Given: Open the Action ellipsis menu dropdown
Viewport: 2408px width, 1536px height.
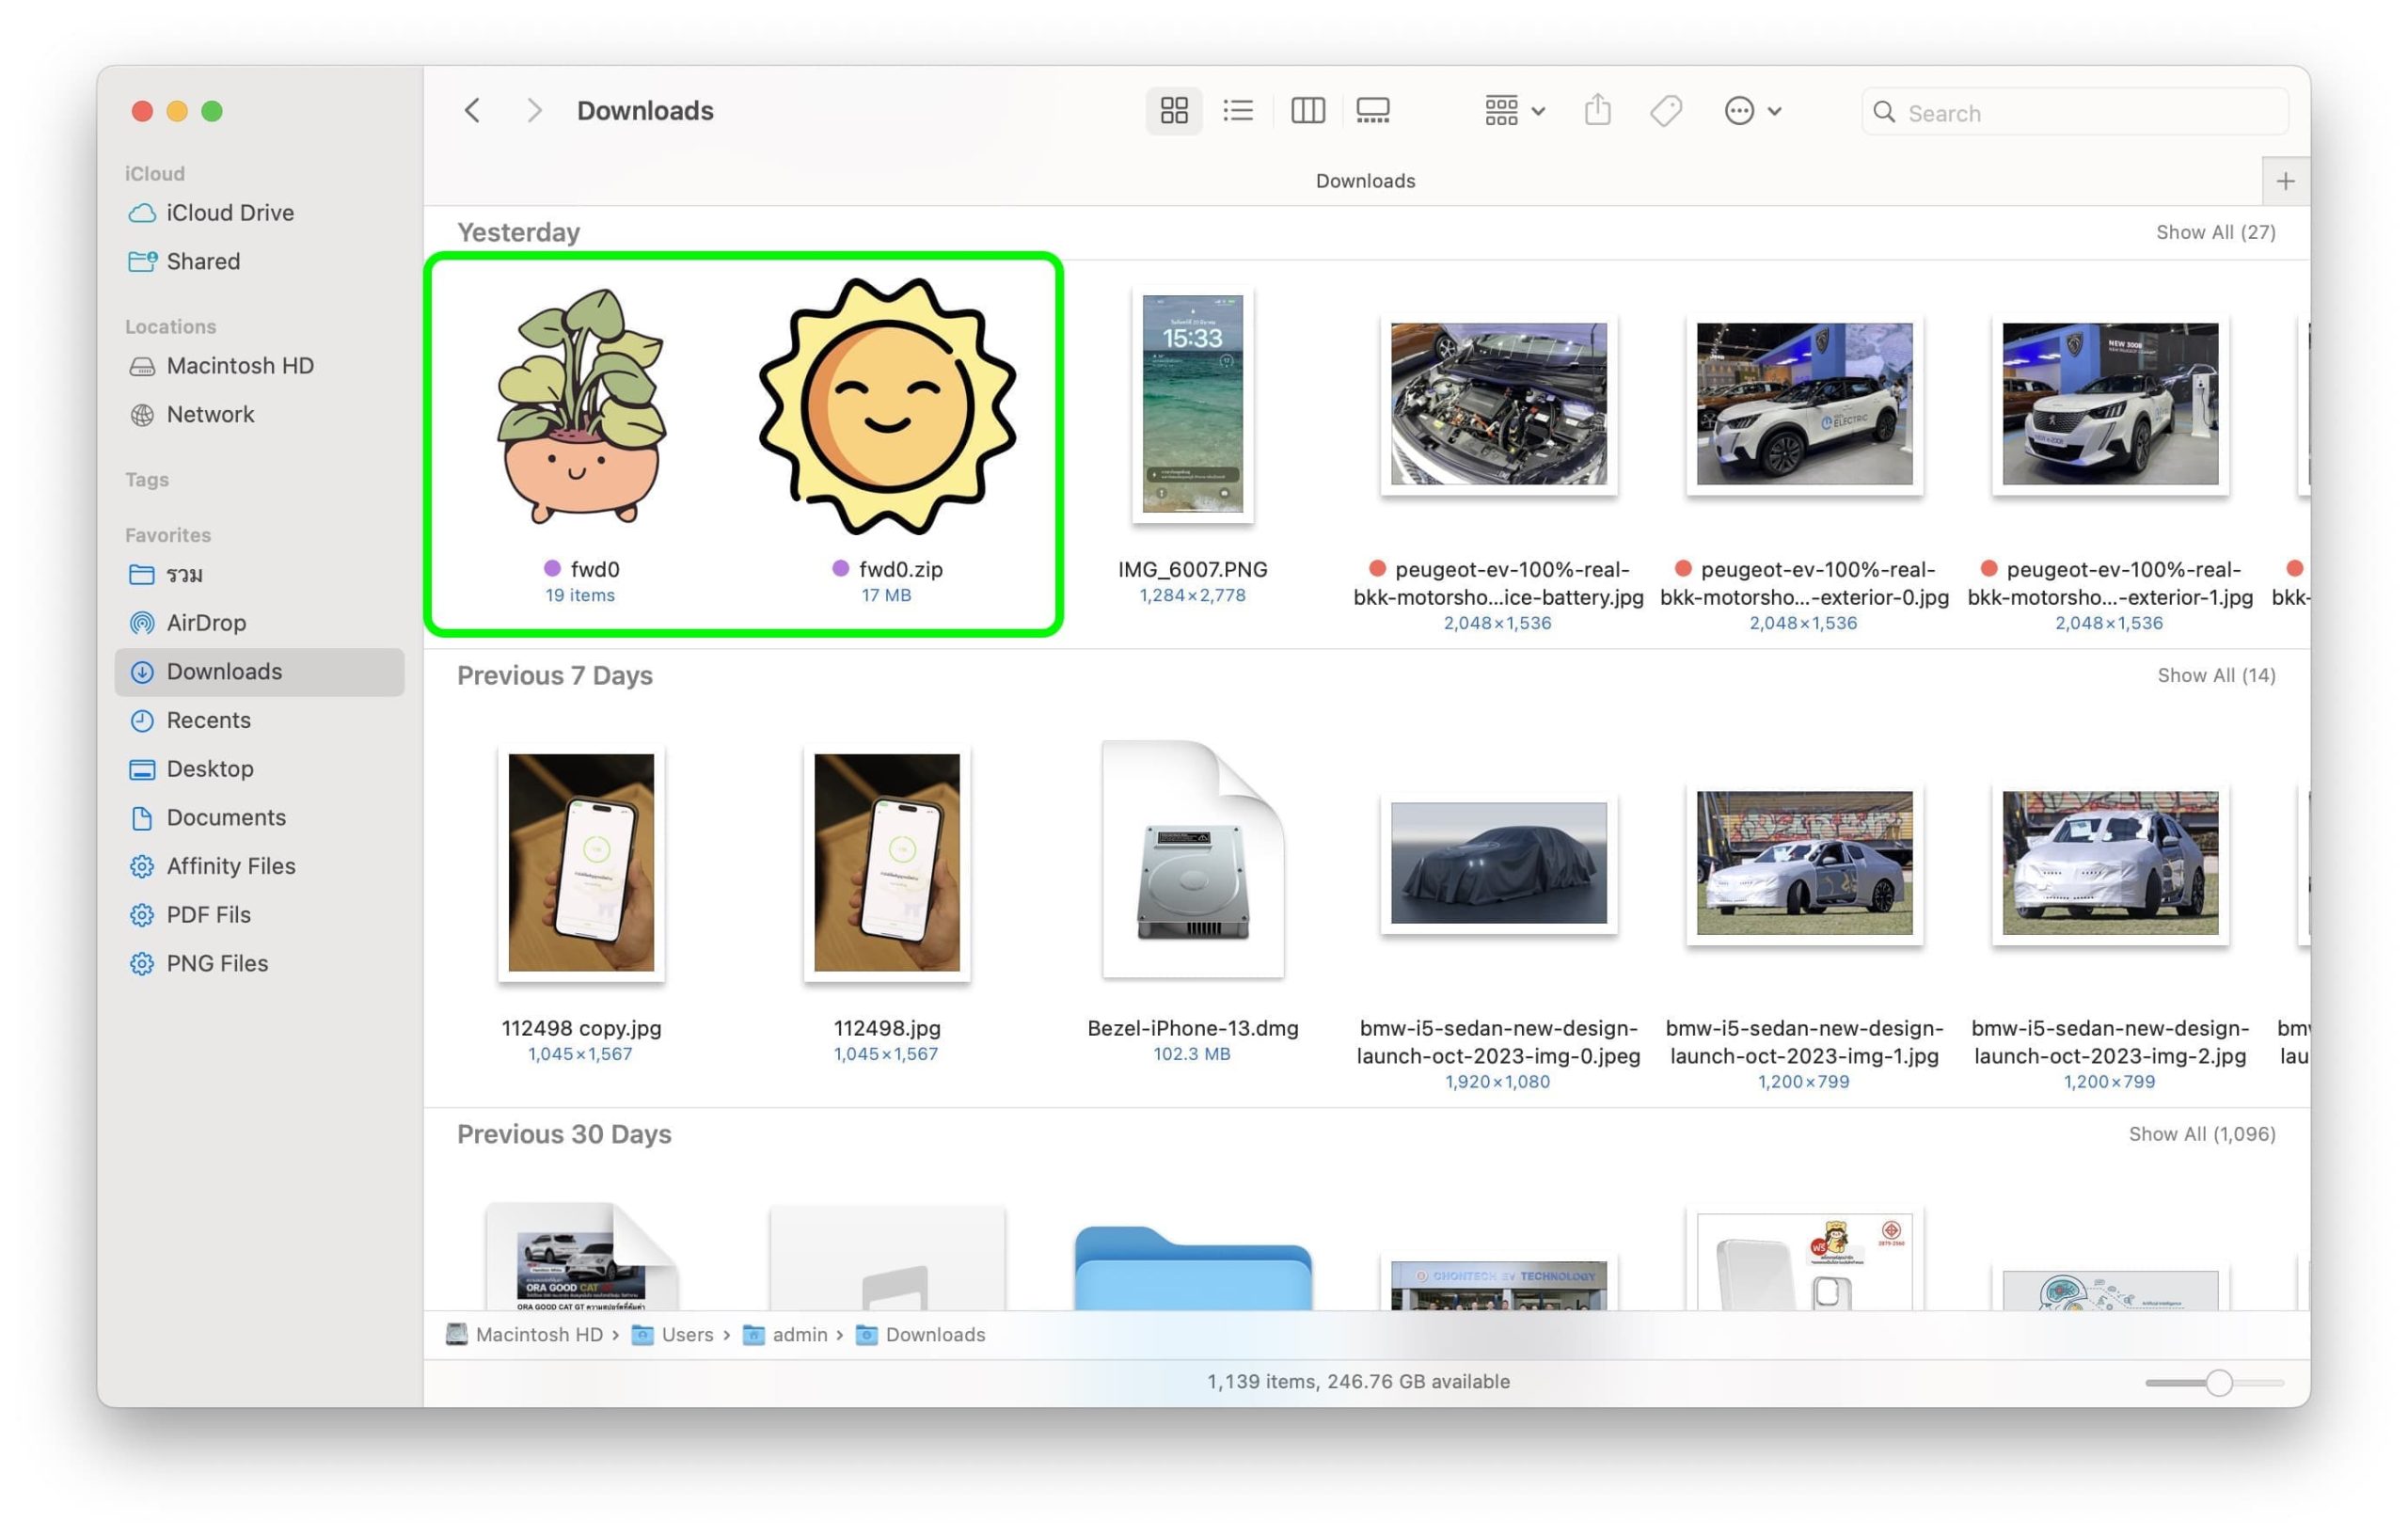Looking at the screenshot, I should (x=1751, y=110).
